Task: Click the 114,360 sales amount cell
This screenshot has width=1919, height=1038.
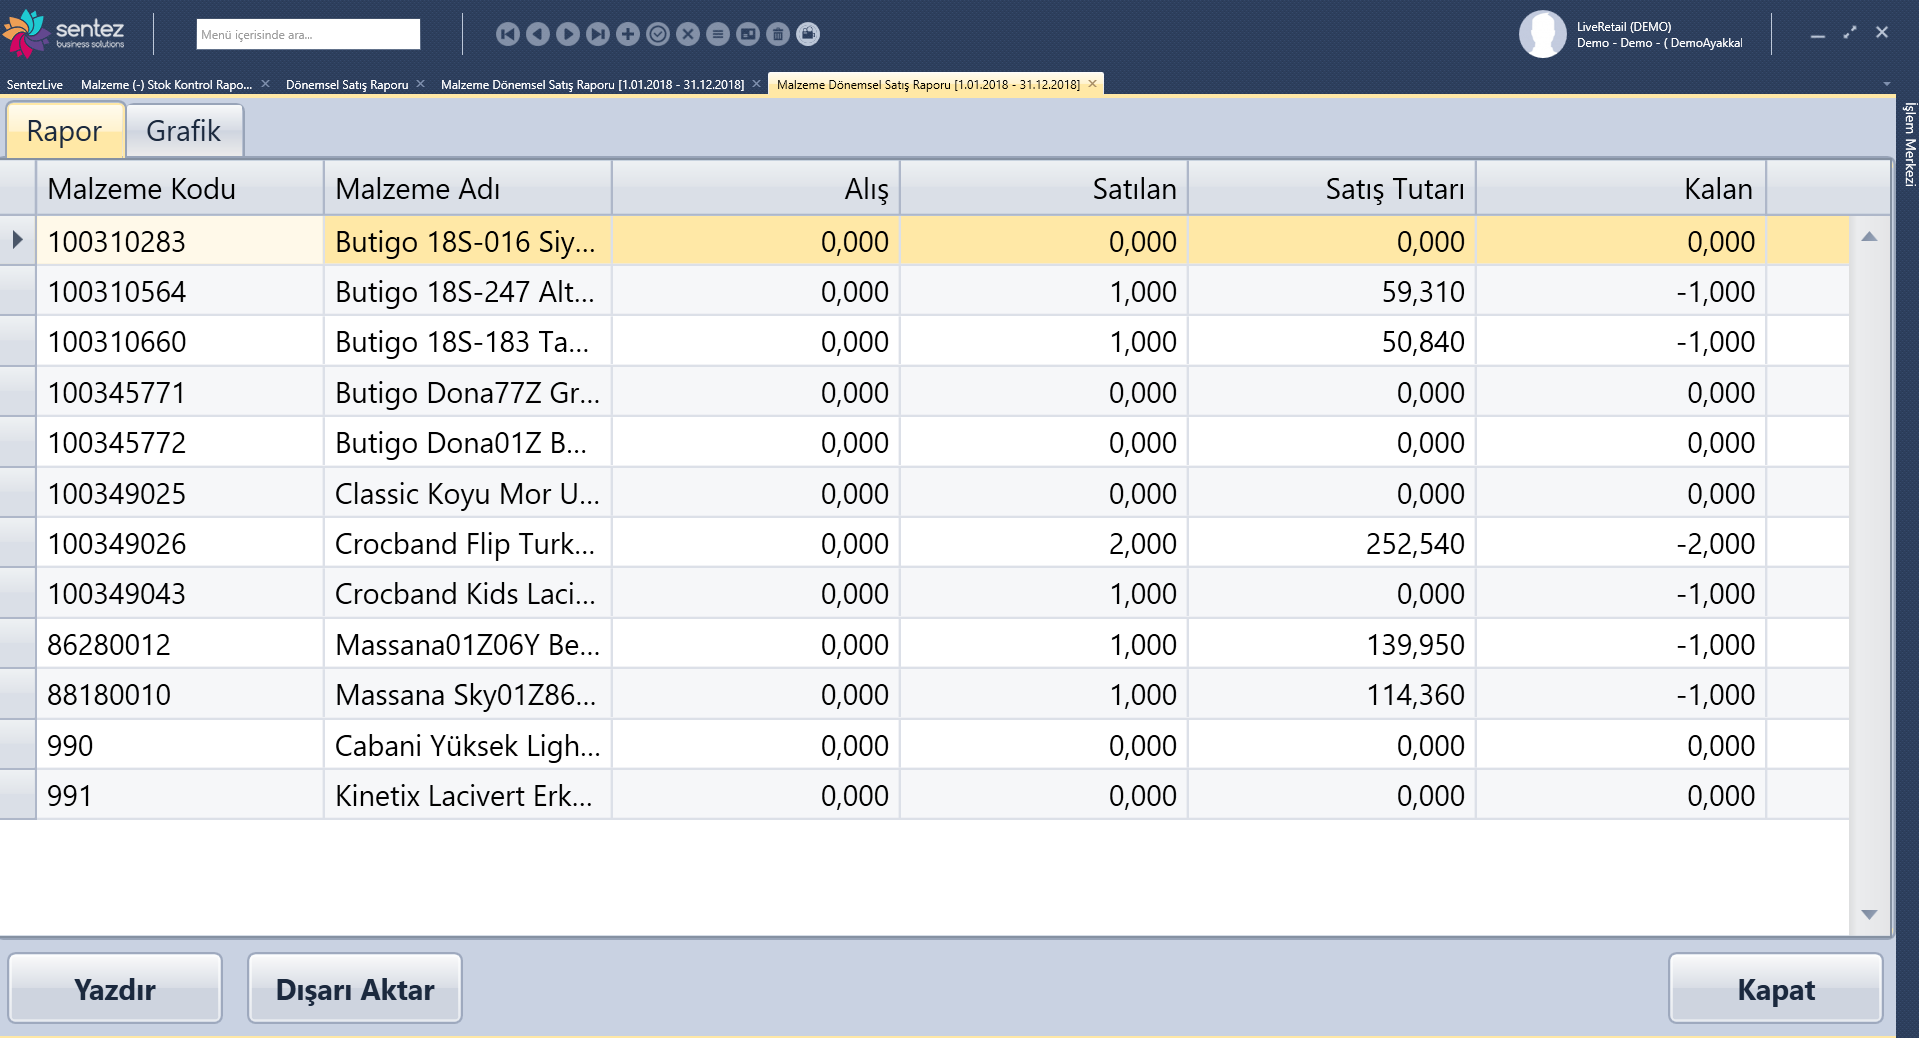Action: 1332,694
